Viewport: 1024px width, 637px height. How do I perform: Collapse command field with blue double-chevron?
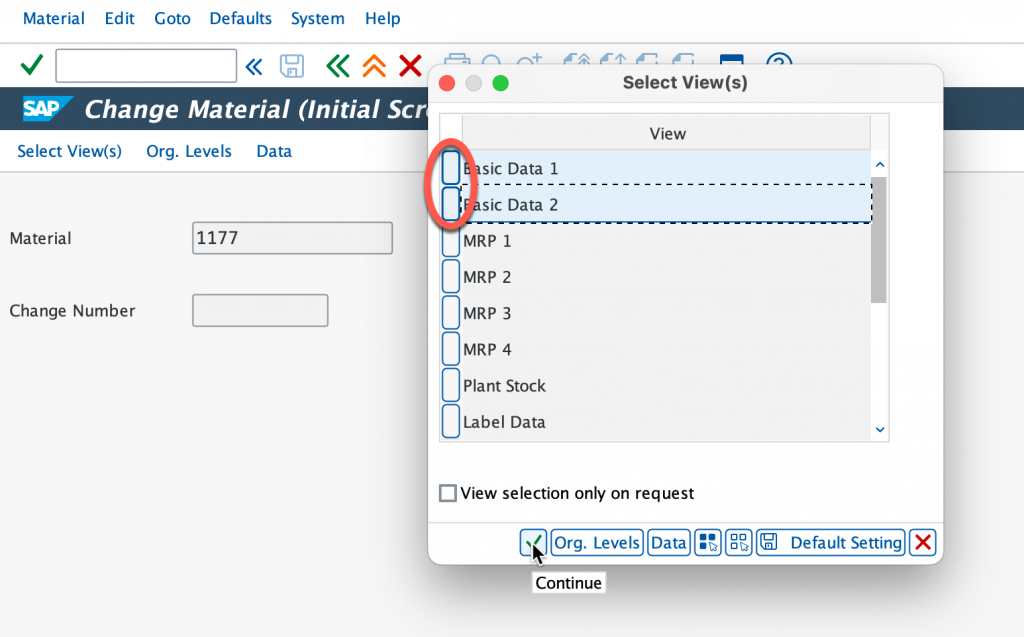point(254,66)
